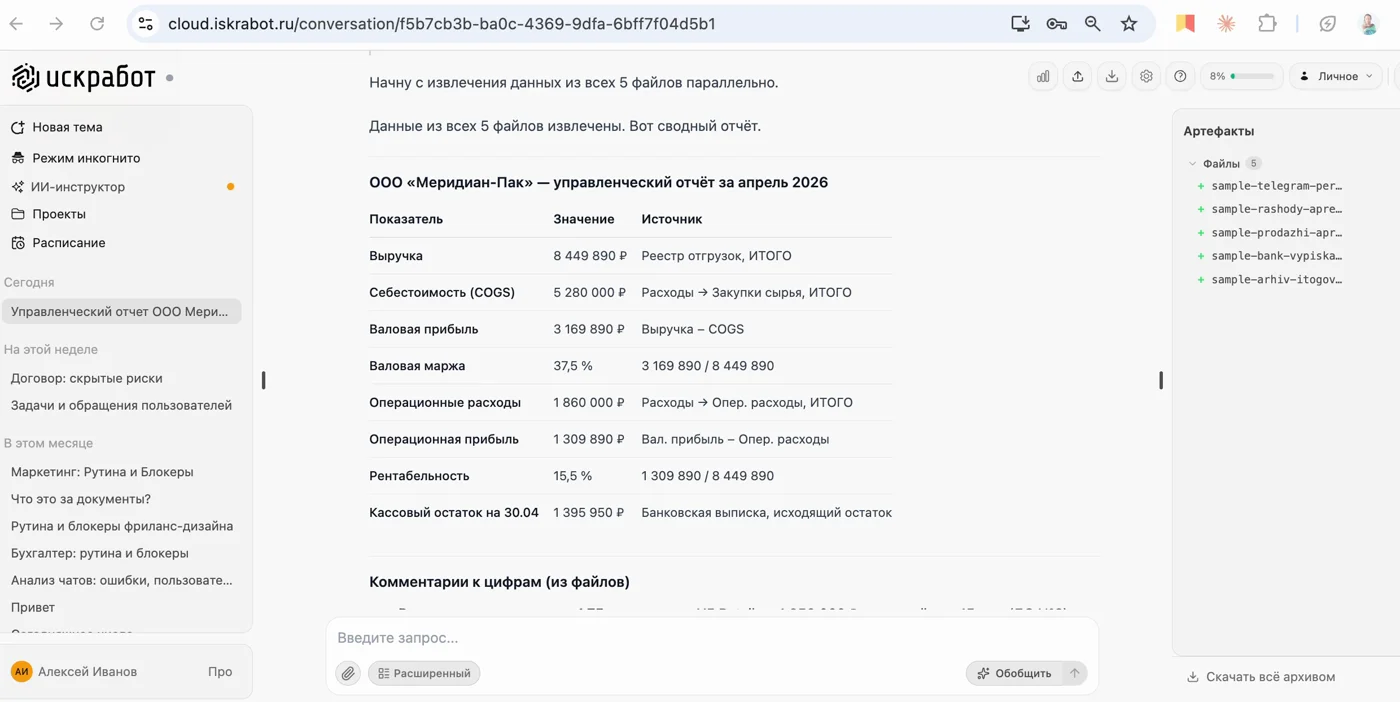Click the browser address bar URL
Screen dimensions: 1400x702
(x=441, y=24)
